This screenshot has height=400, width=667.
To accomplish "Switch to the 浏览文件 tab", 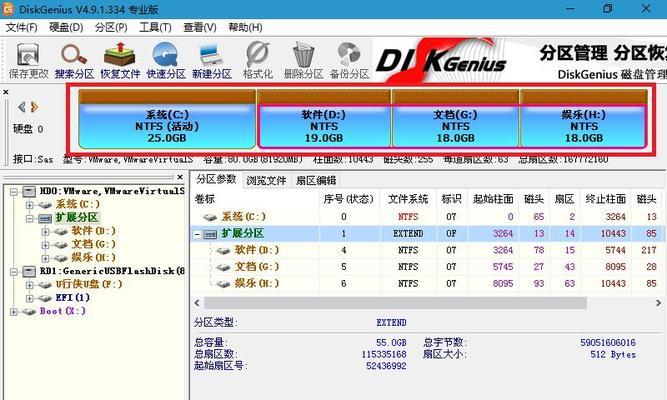I will click(266, 180).
